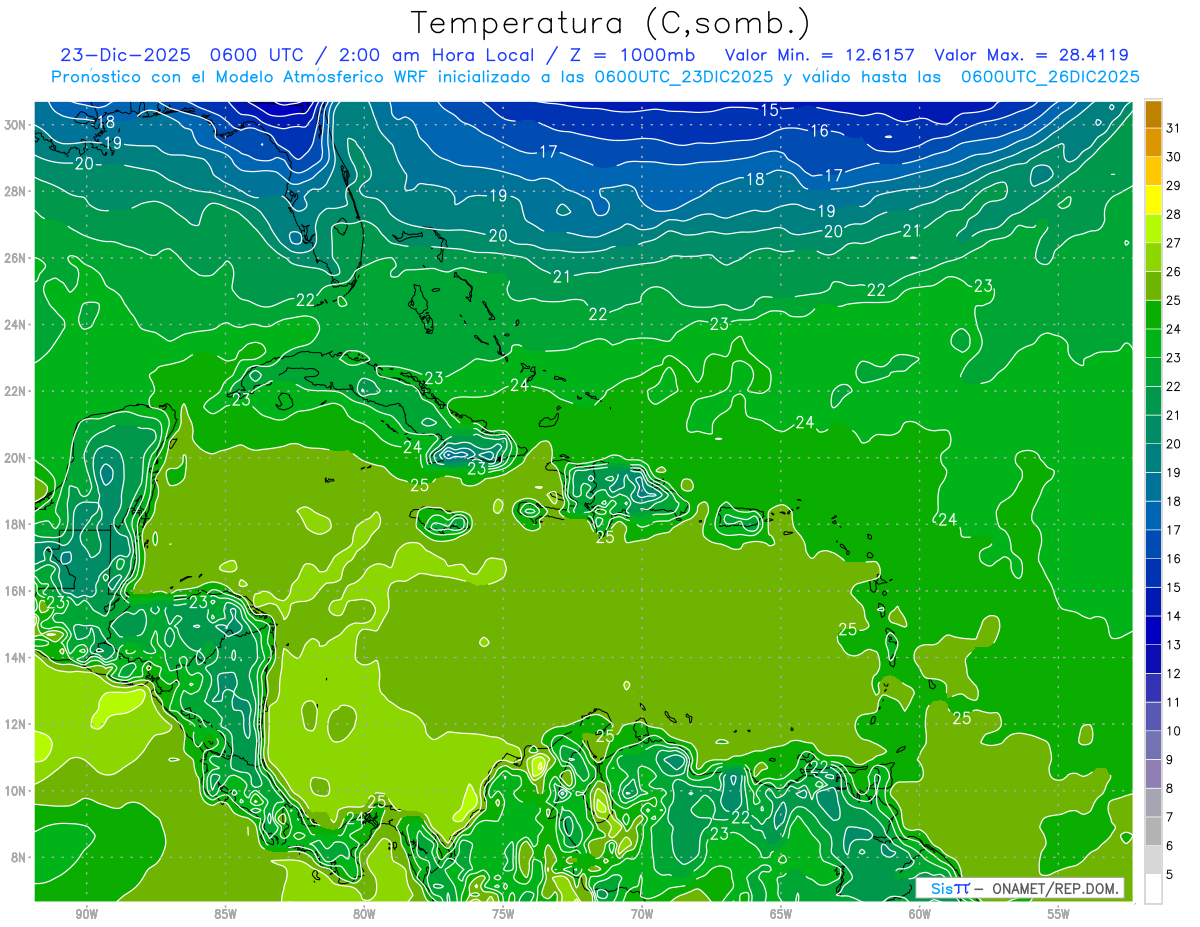The width and height of the screenshot is (1200, 927).
Task: Click legend swatch between 9 and 10
Action: 1153,745
